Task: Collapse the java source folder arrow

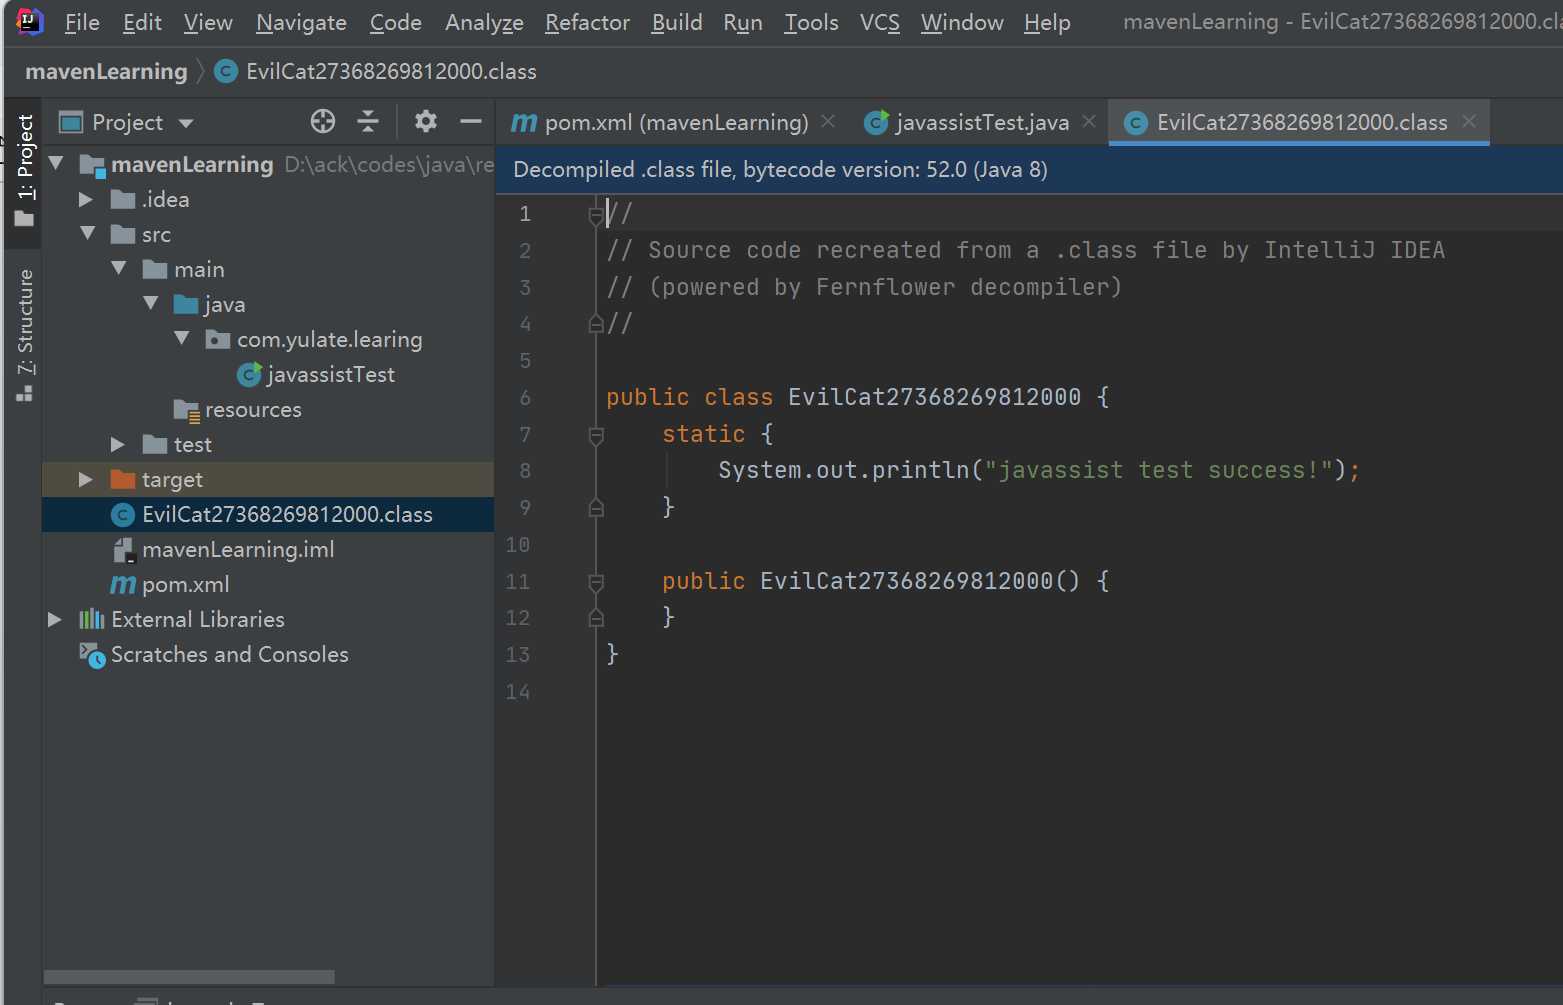Action: [x=151, y=303]
